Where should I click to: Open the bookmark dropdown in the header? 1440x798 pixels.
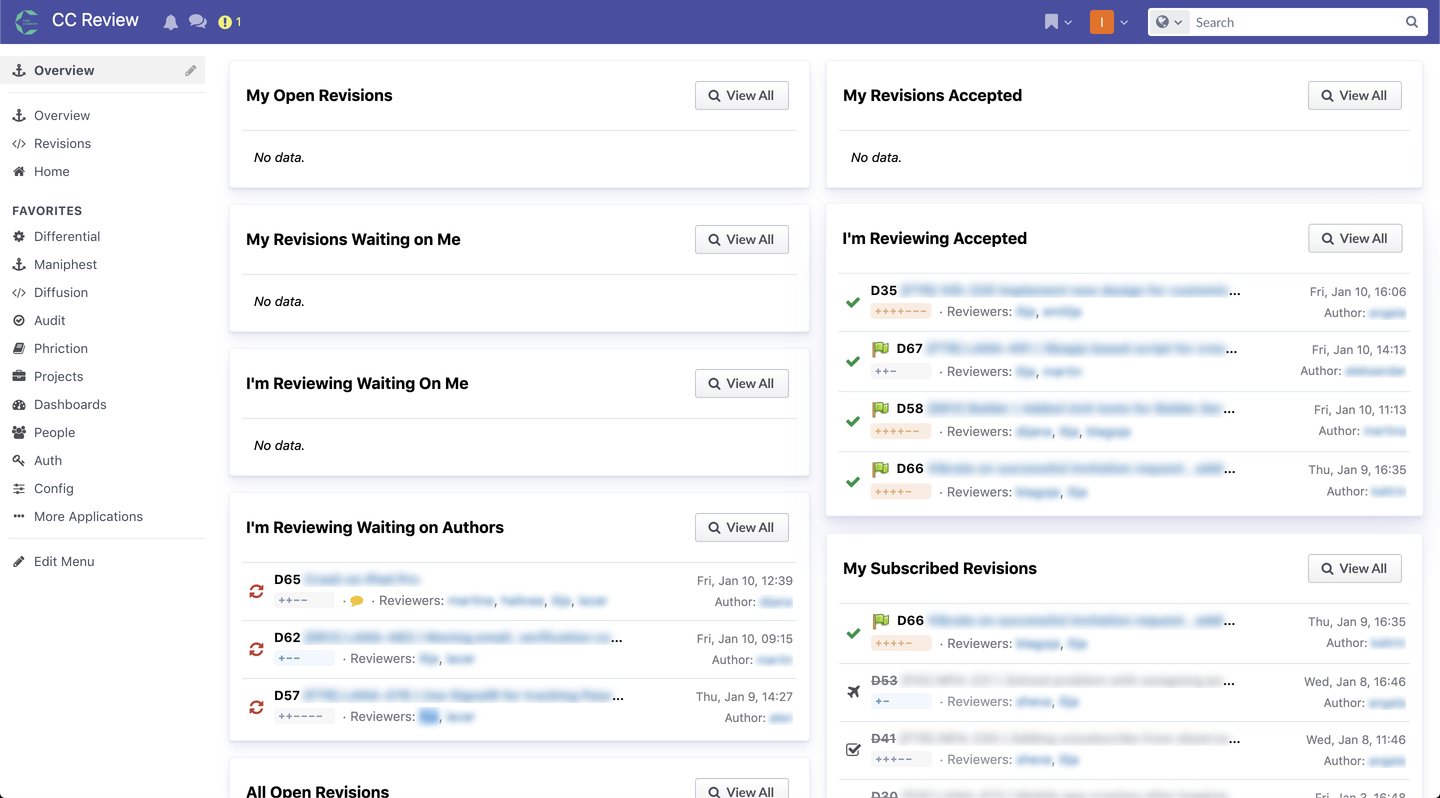pyautogui.click(x=1058, y=22)
